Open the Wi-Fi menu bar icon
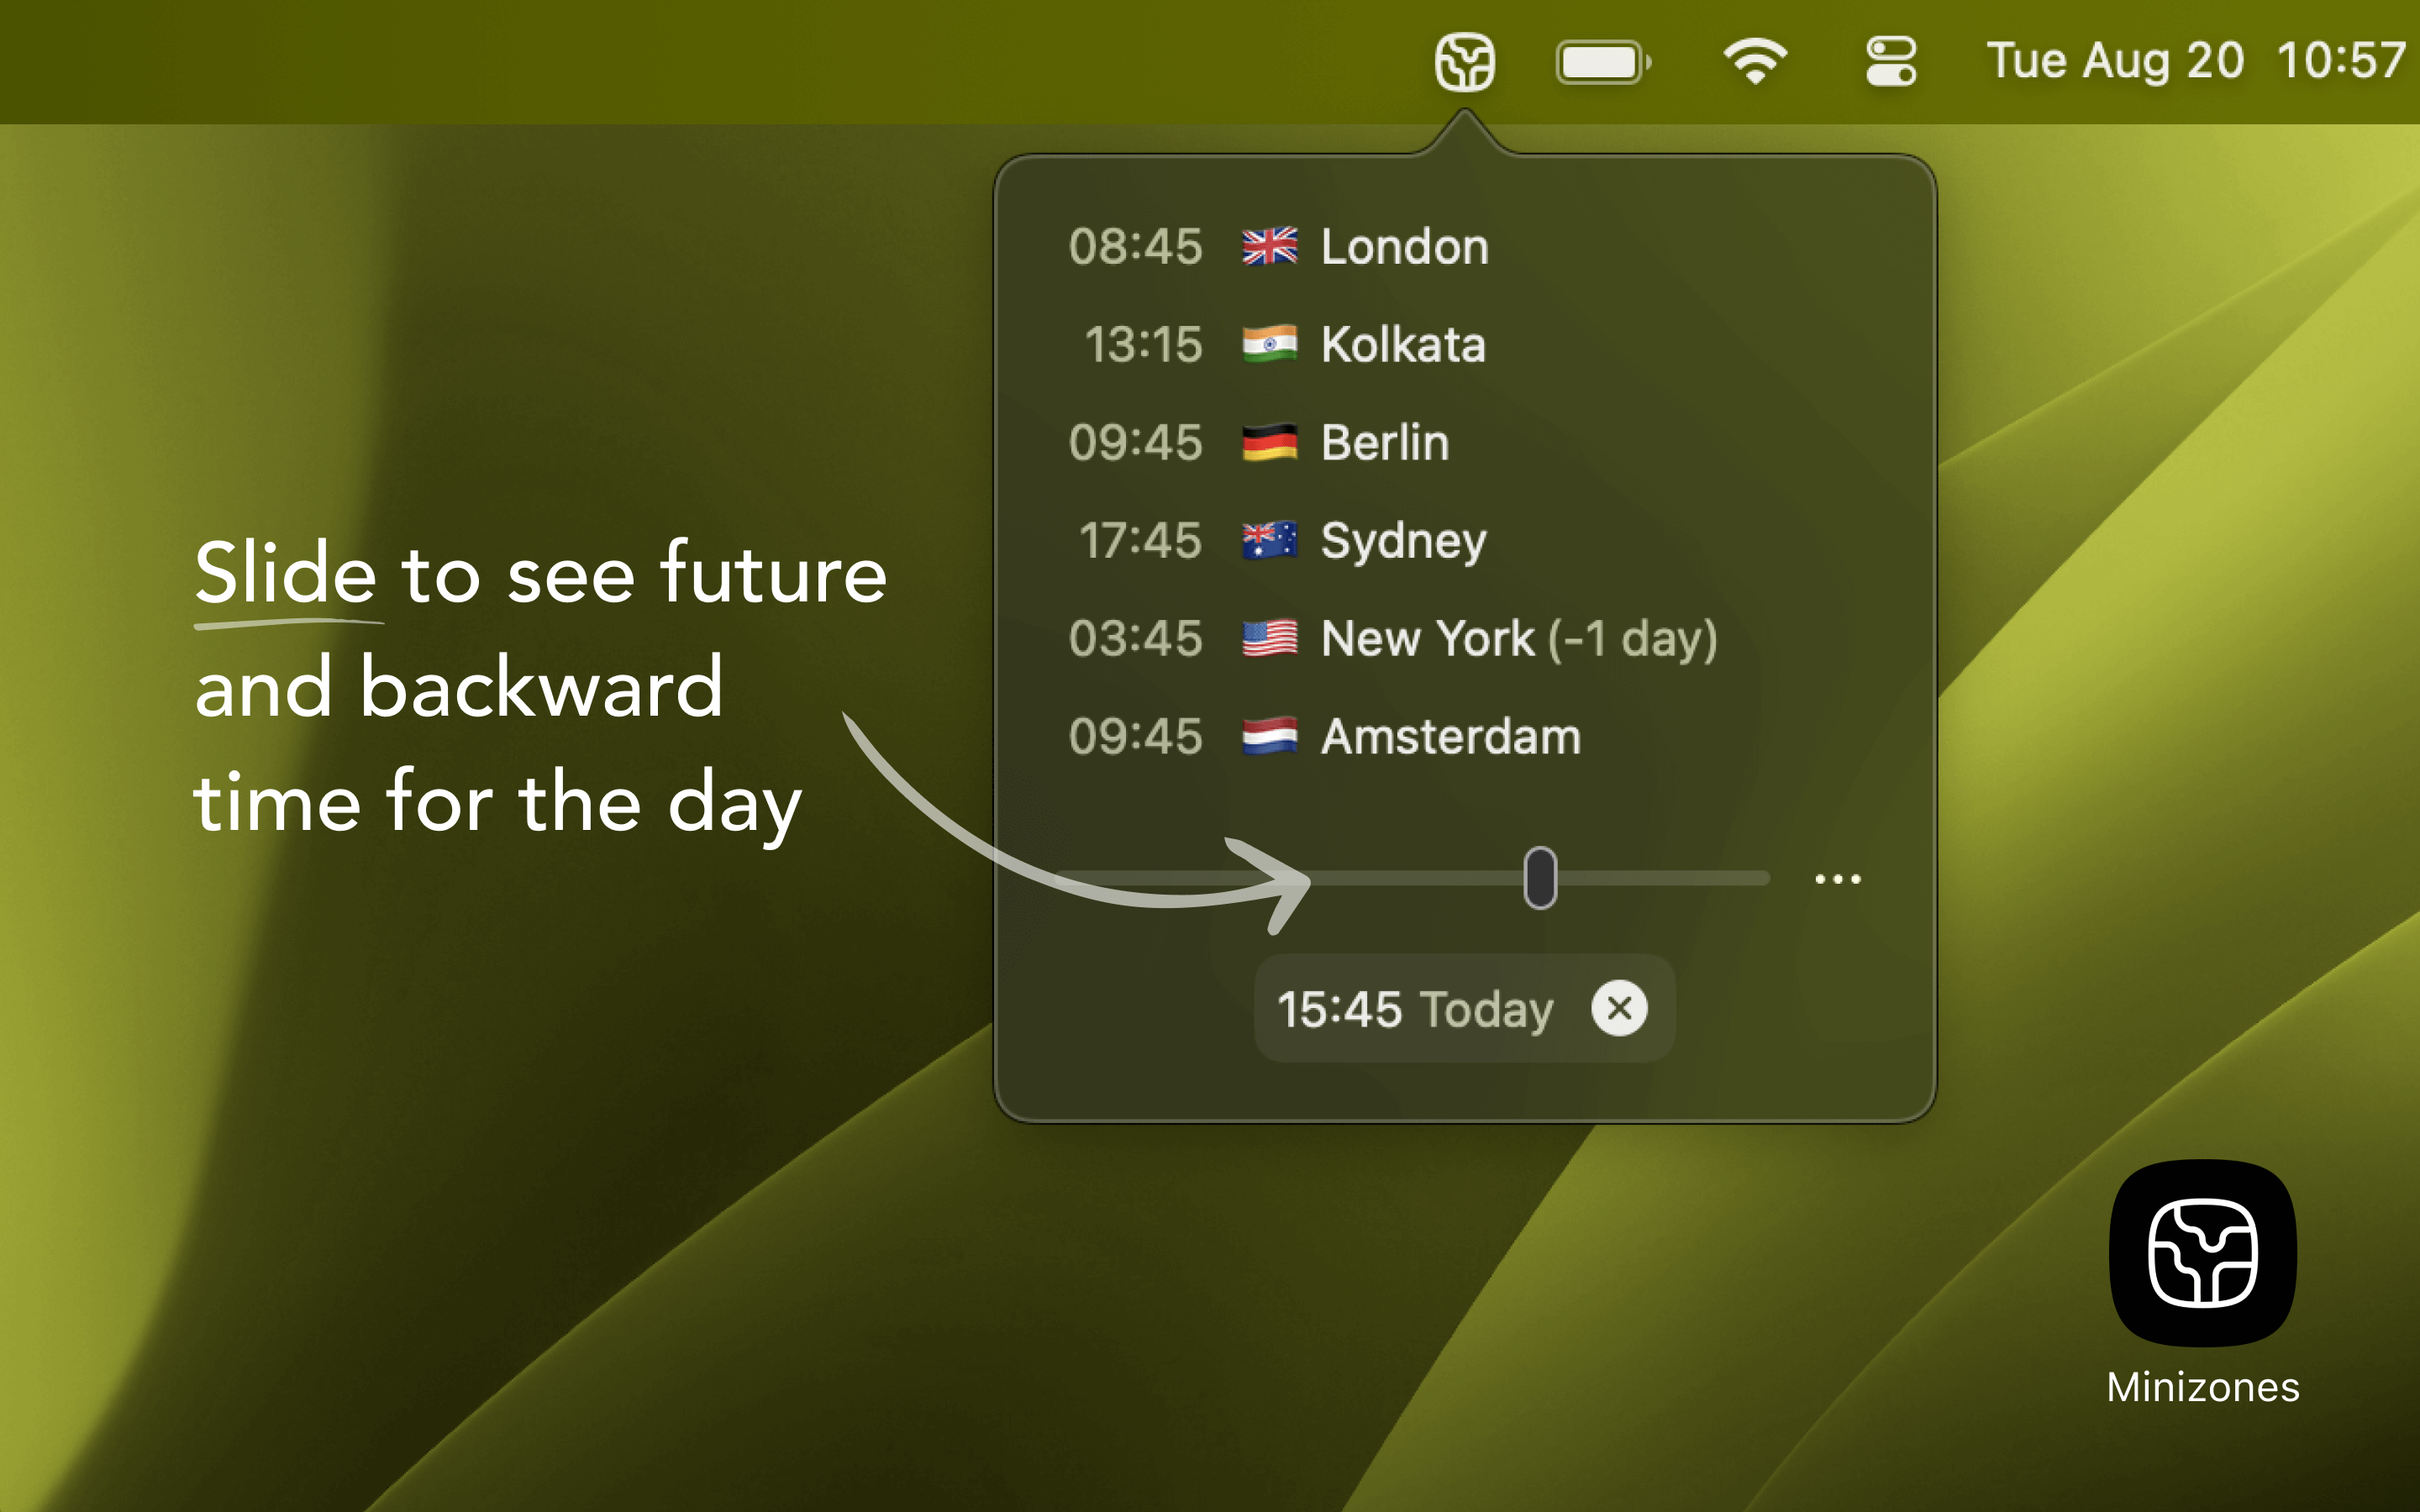The width and height of the screenshot is (2420, 1512). coord(1755,62)
